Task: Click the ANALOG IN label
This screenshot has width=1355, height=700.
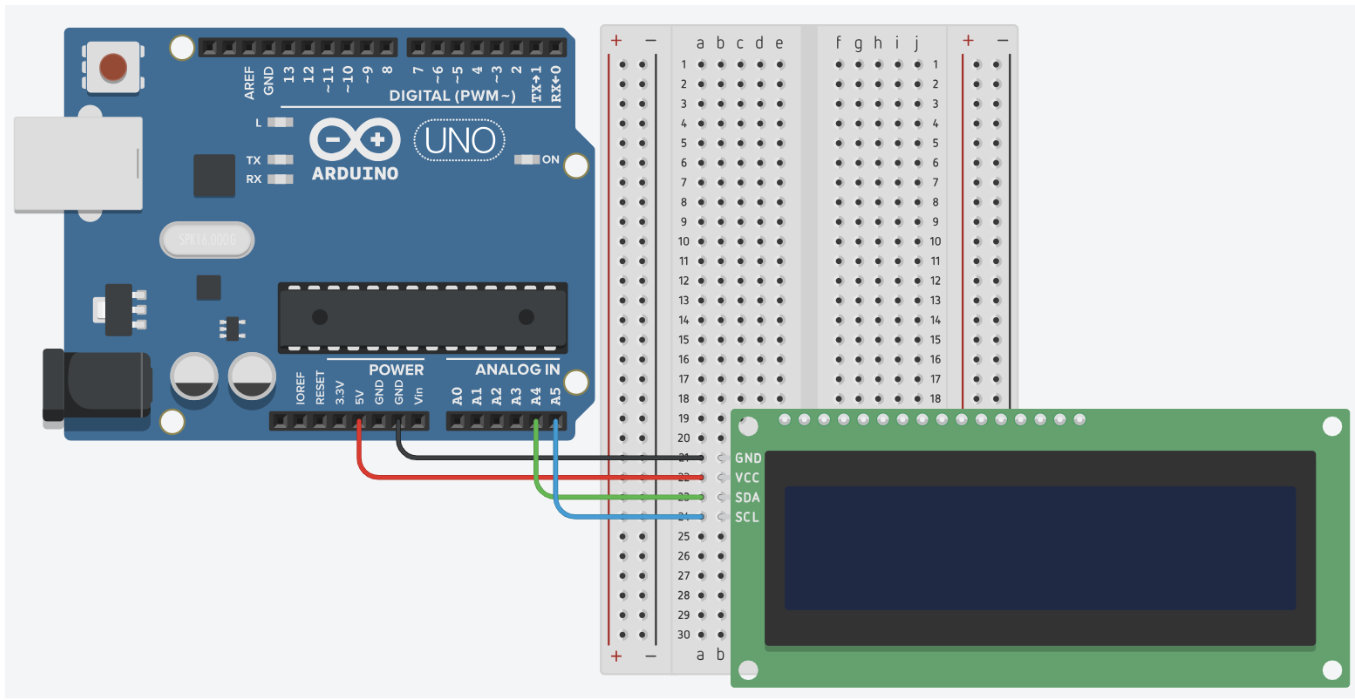Action: tap(518, 369)
